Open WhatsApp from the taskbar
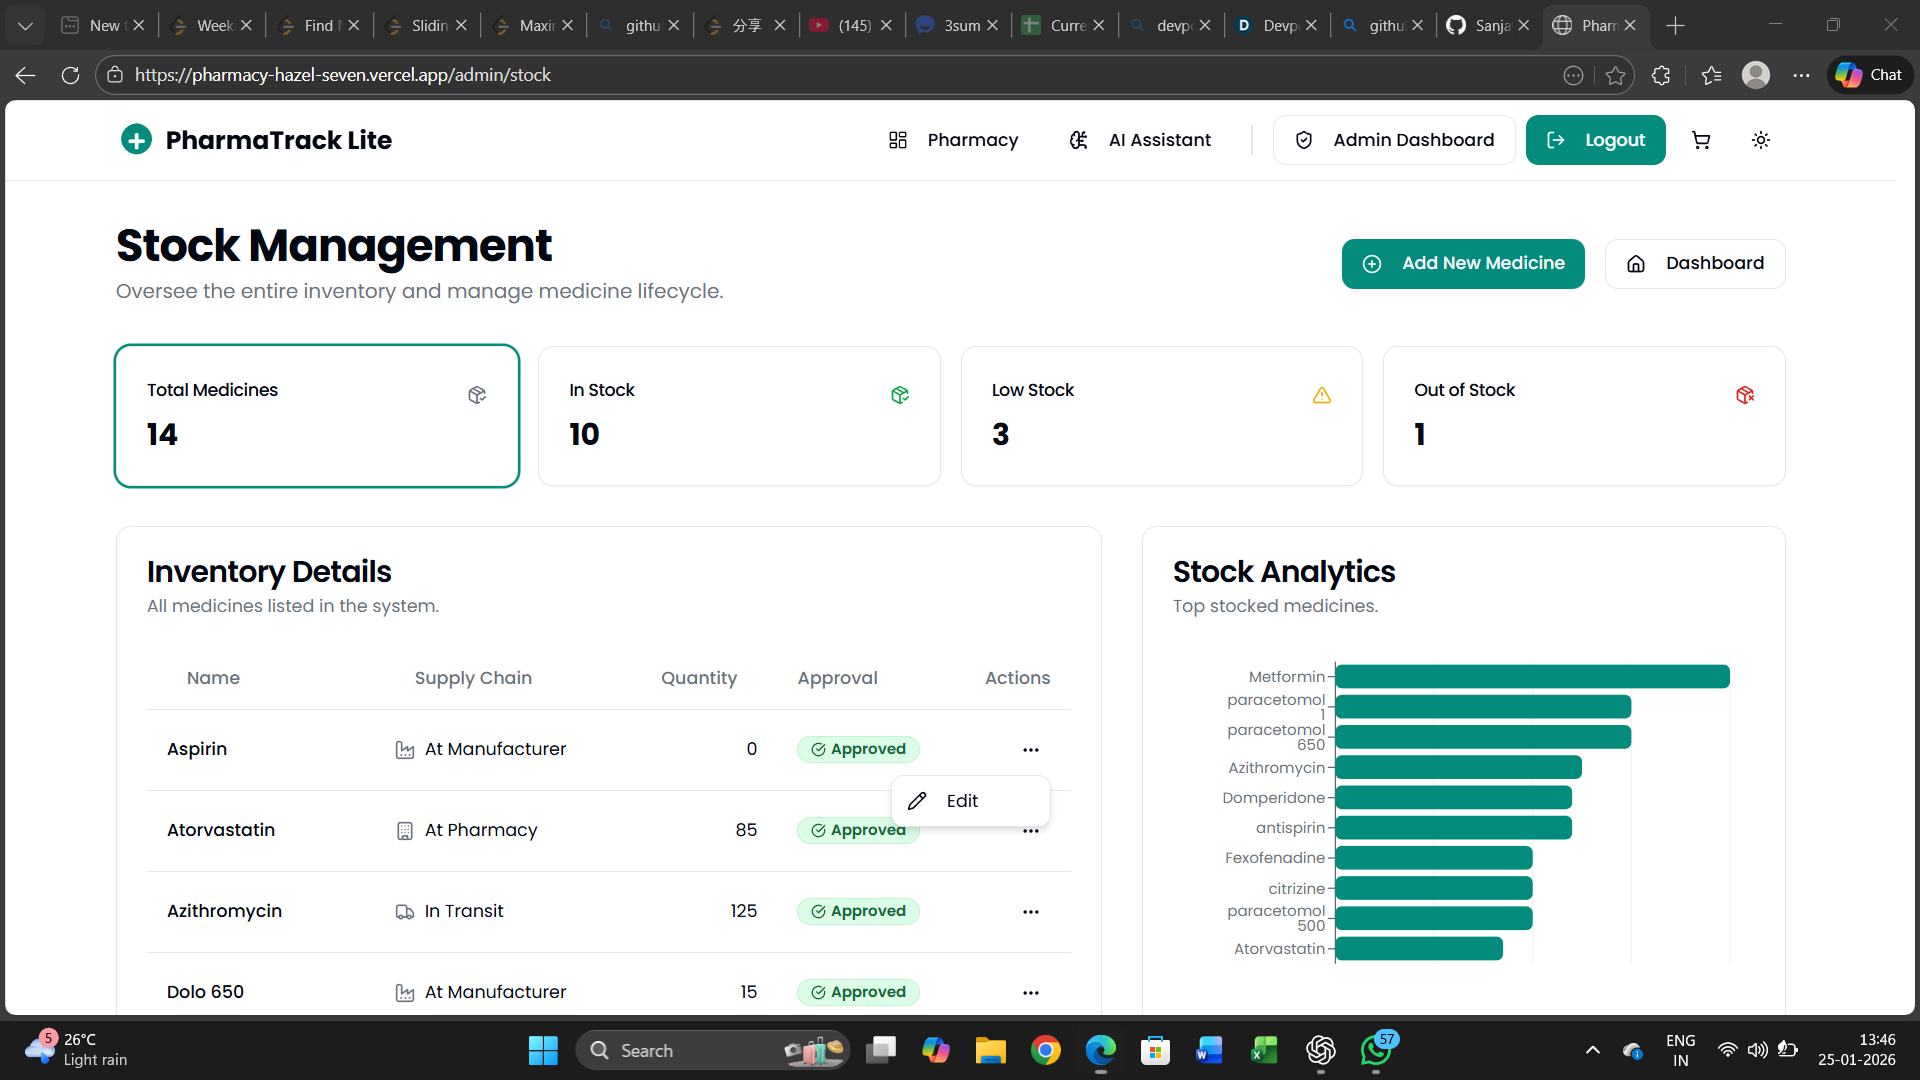The image size is (1920, 1080). pos(1376,1051)
